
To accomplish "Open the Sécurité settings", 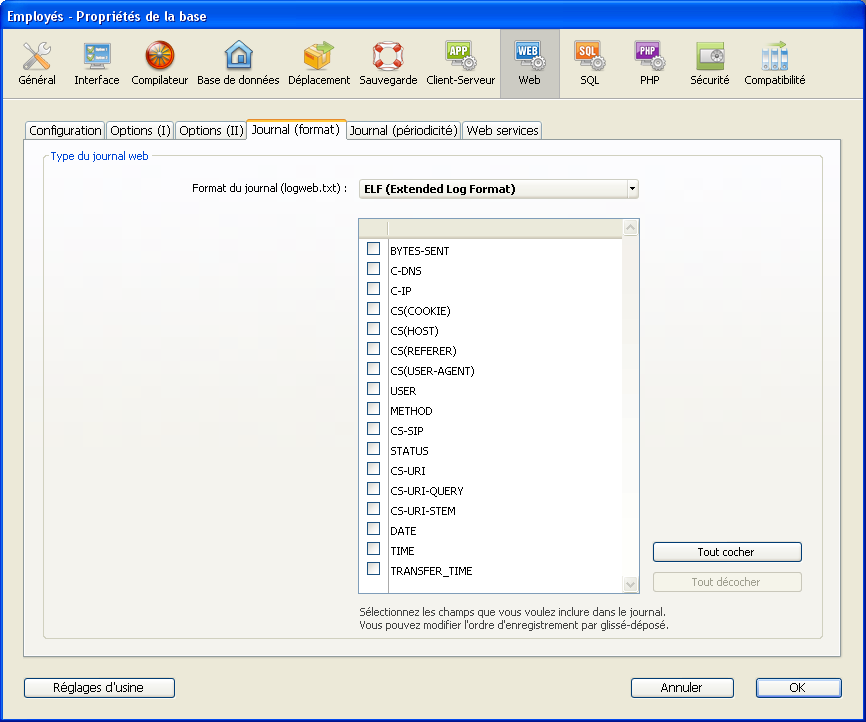I will (710, 63).
